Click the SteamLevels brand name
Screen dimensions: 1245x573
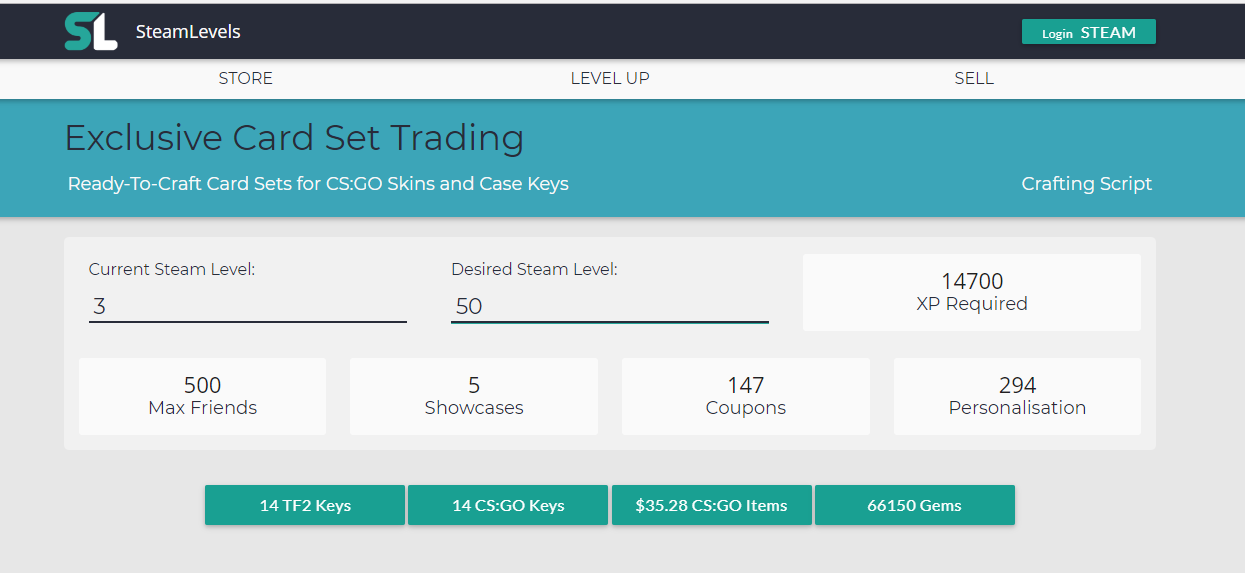pyautogui.click(x=188, y=32)
